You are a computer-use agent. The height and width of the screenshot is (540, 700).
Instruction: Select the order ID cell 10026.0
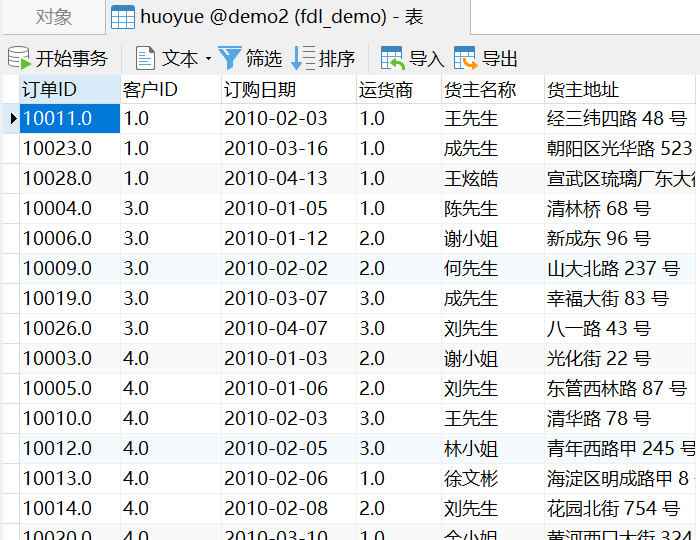coord(70,328)
